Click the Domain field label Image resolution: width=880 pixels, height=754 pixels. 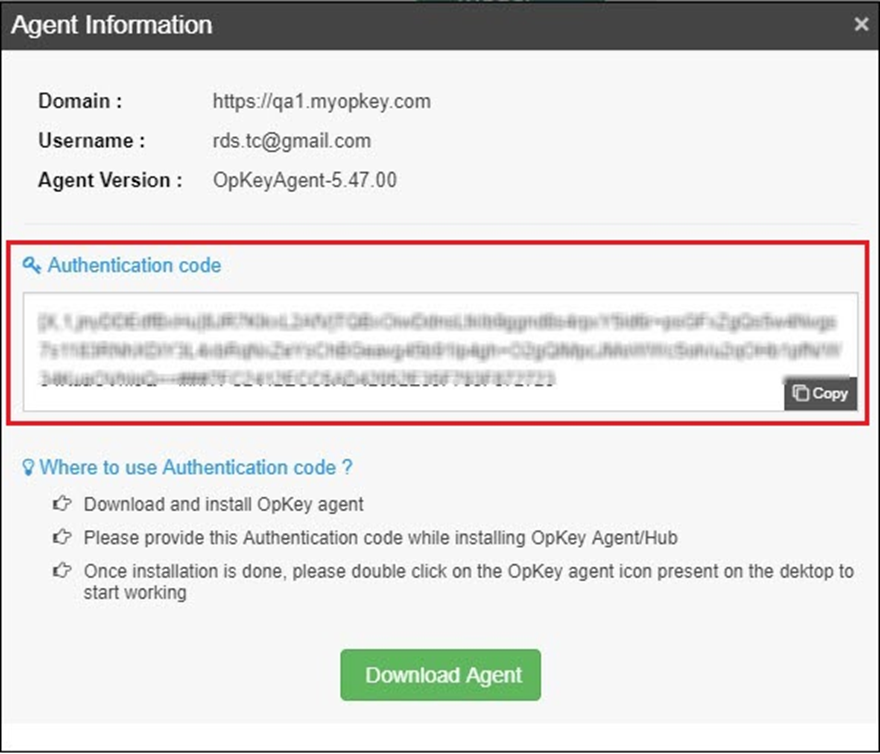click(80, 101)
